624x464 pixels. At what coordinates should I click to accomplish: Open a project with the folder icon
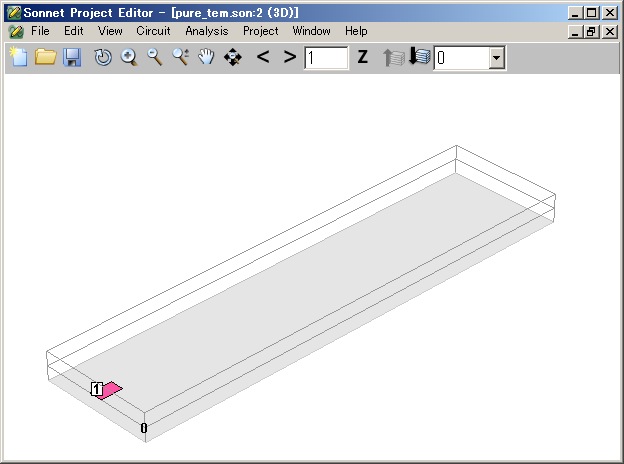pos(45,57)
